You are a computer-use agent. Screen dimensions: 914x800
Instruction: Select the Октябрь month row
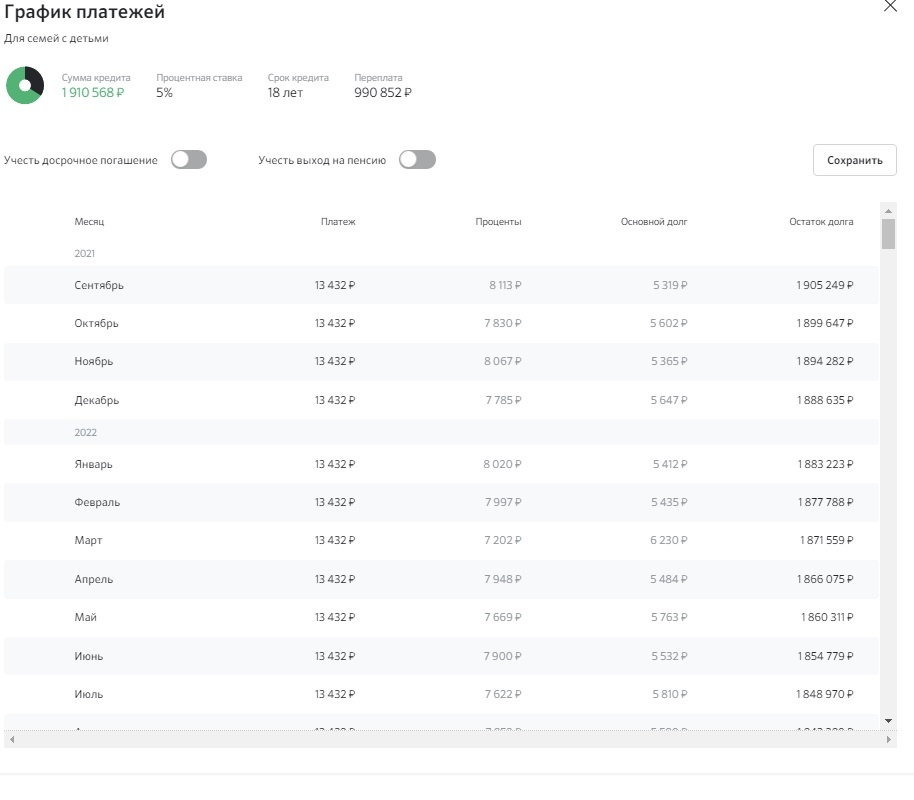(x=441, y=323)
